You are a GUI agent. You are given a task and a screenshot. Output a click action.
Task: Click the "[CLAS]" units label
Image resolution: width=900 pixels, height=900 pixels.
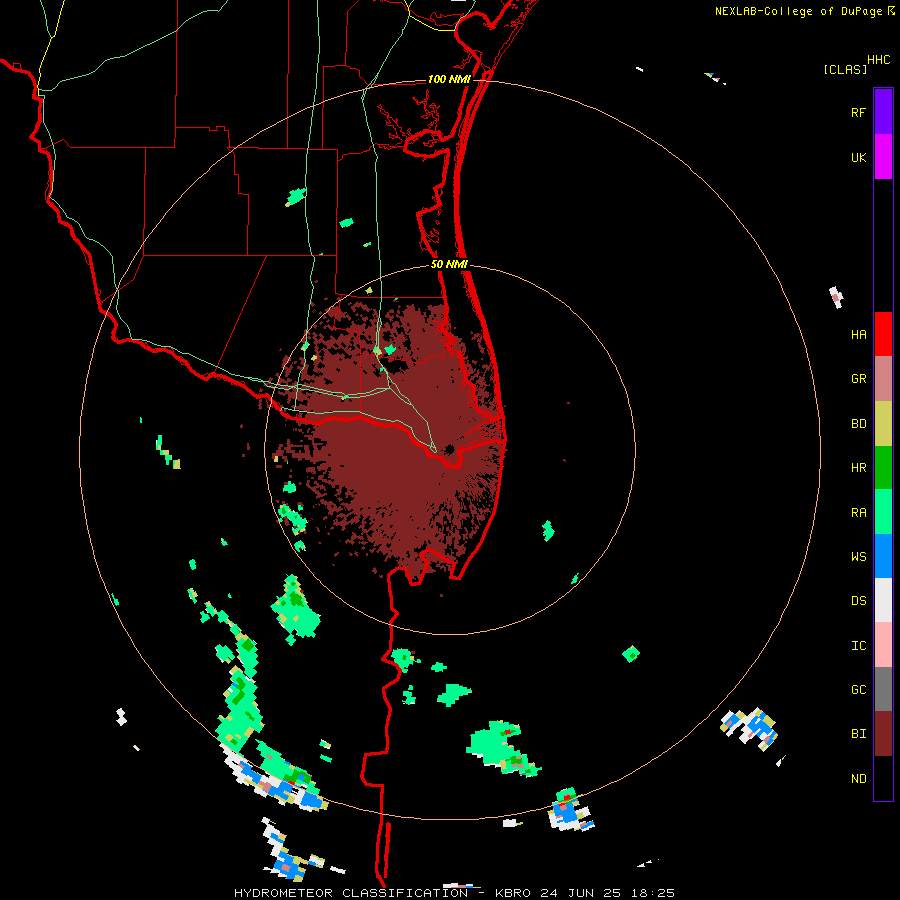coord(845,69)
